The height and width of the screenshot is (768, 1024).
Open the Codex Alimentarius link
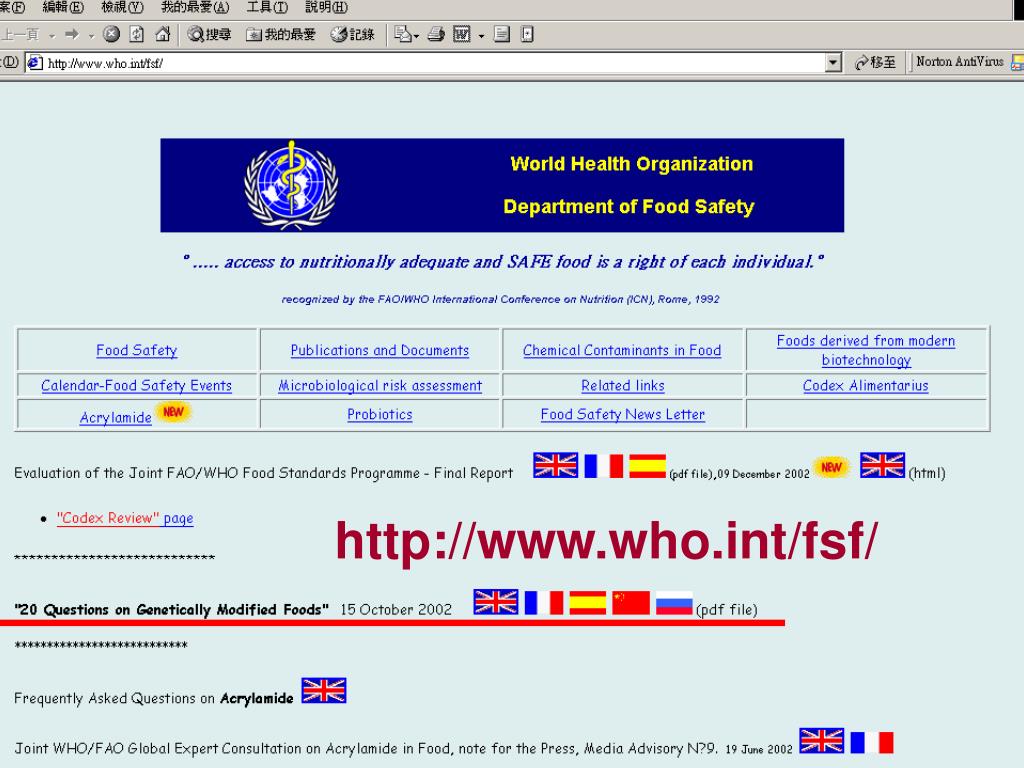866,385
